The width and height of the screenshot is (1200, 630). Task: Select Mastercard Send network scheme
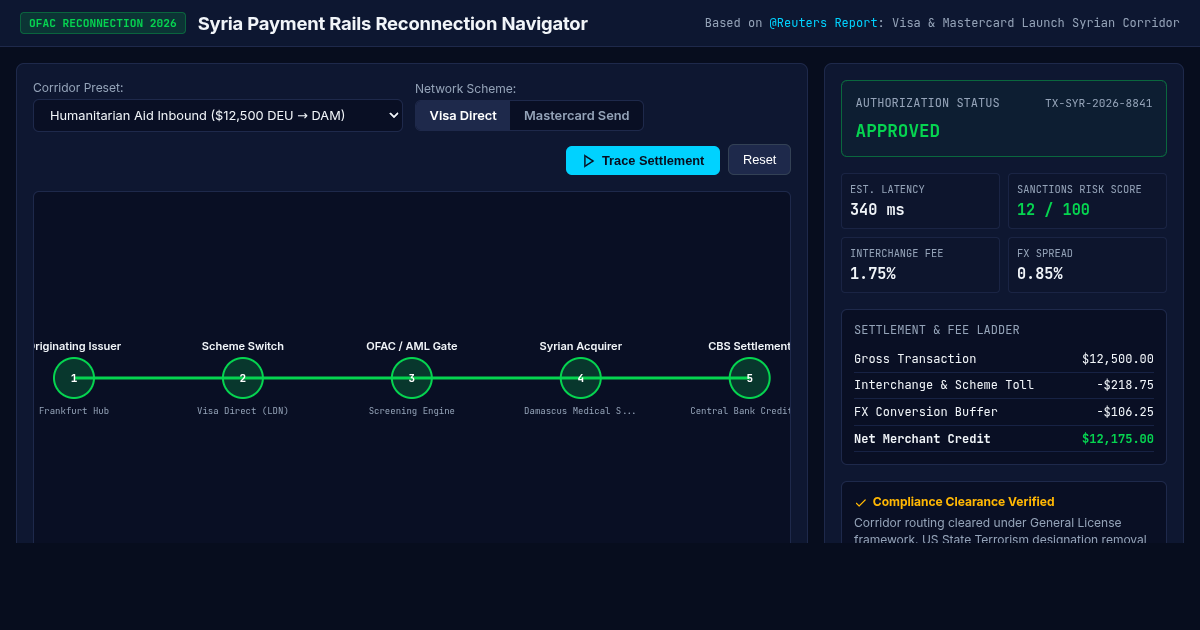click(x=576, y=115)
